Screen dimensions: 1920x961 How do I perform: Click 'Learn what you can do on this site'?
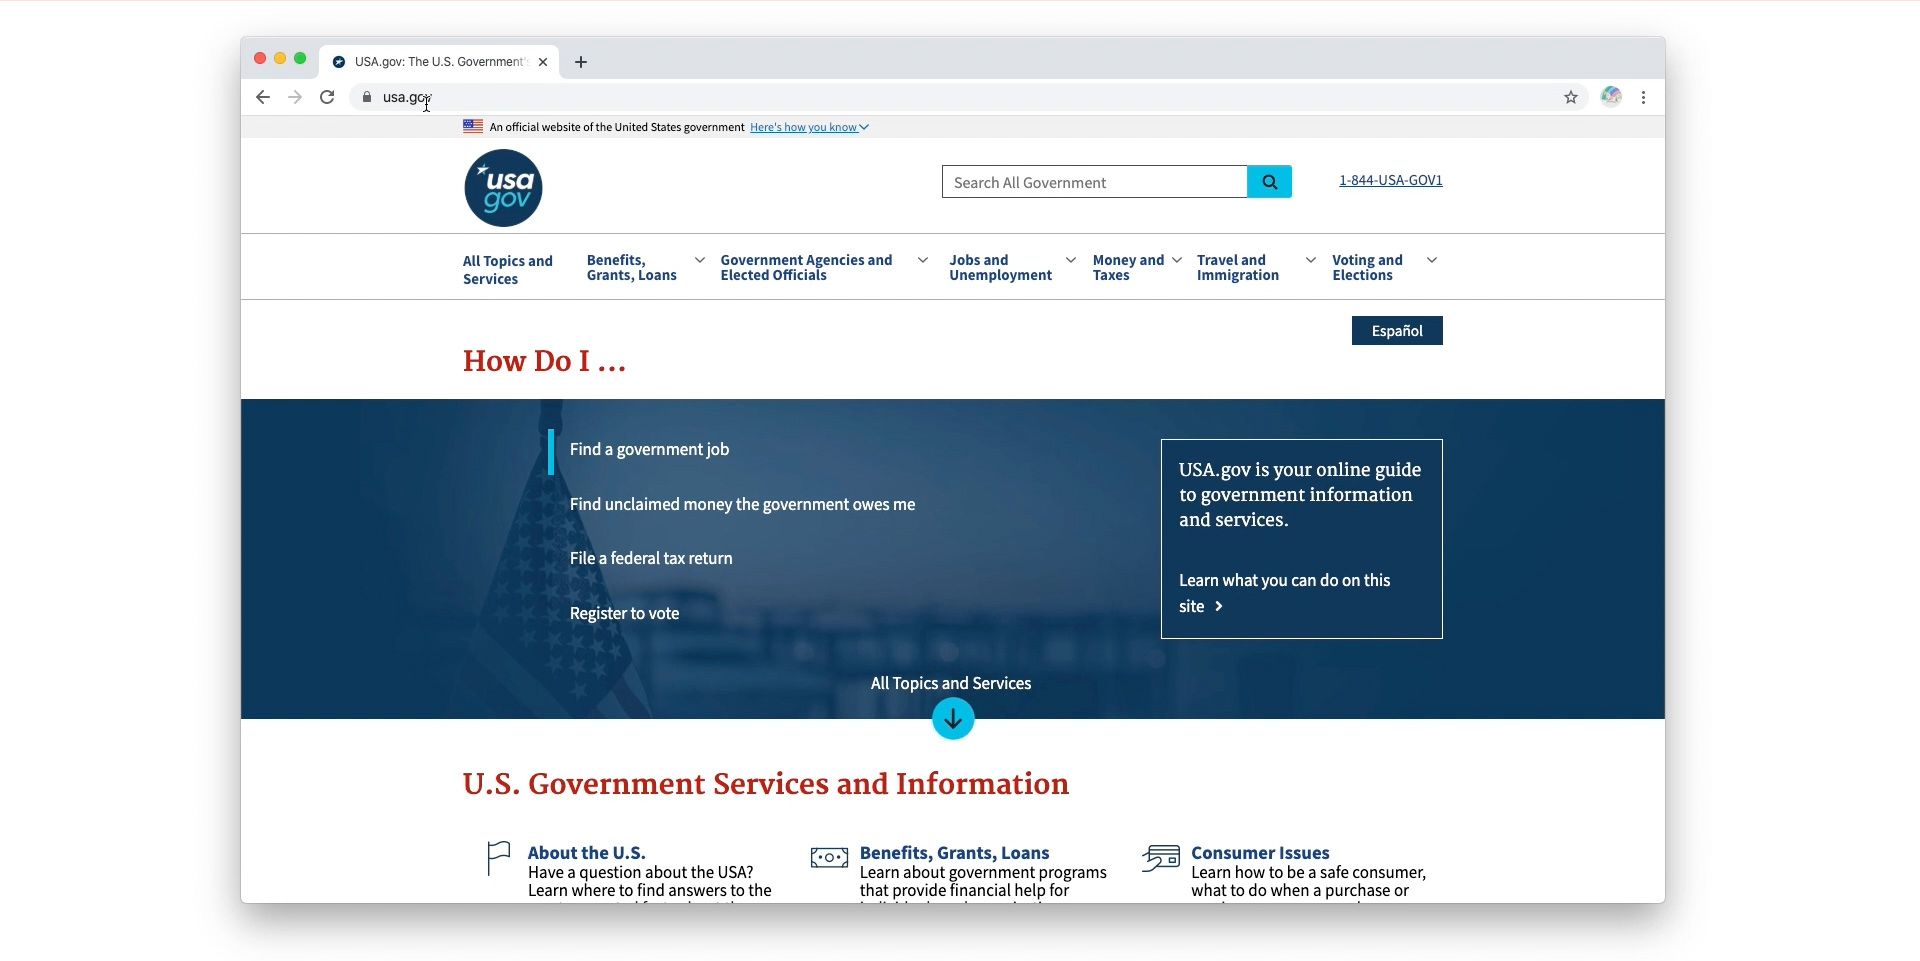(1285, 593)
